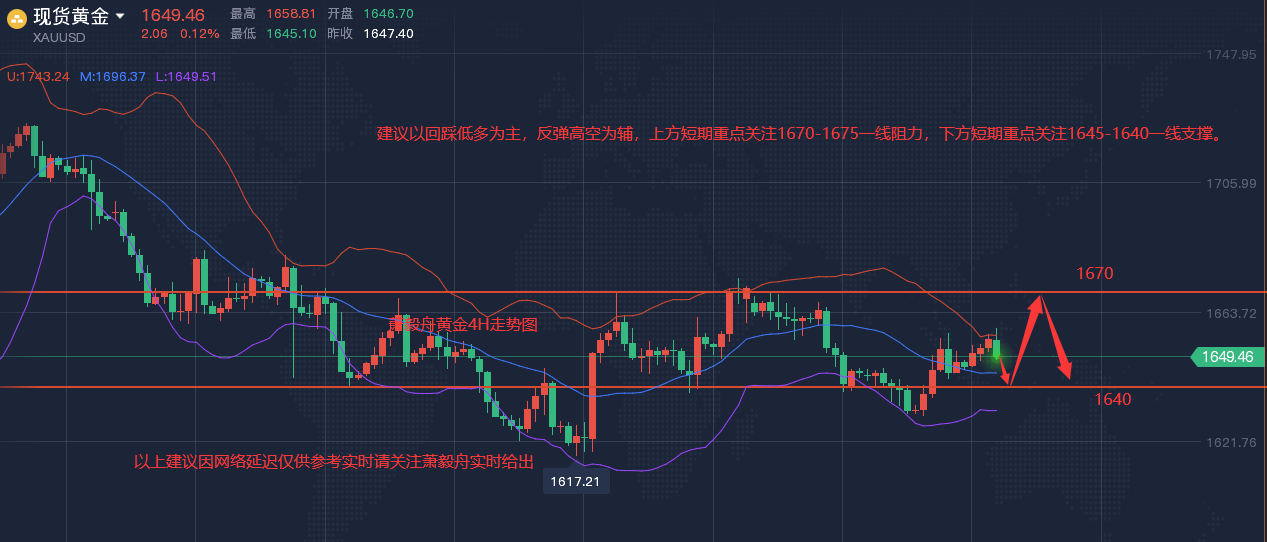This screenshot has width=1267, height=542.
Task: Click the gold coin icon beside 现货黄金
Action: pos(17,17)
